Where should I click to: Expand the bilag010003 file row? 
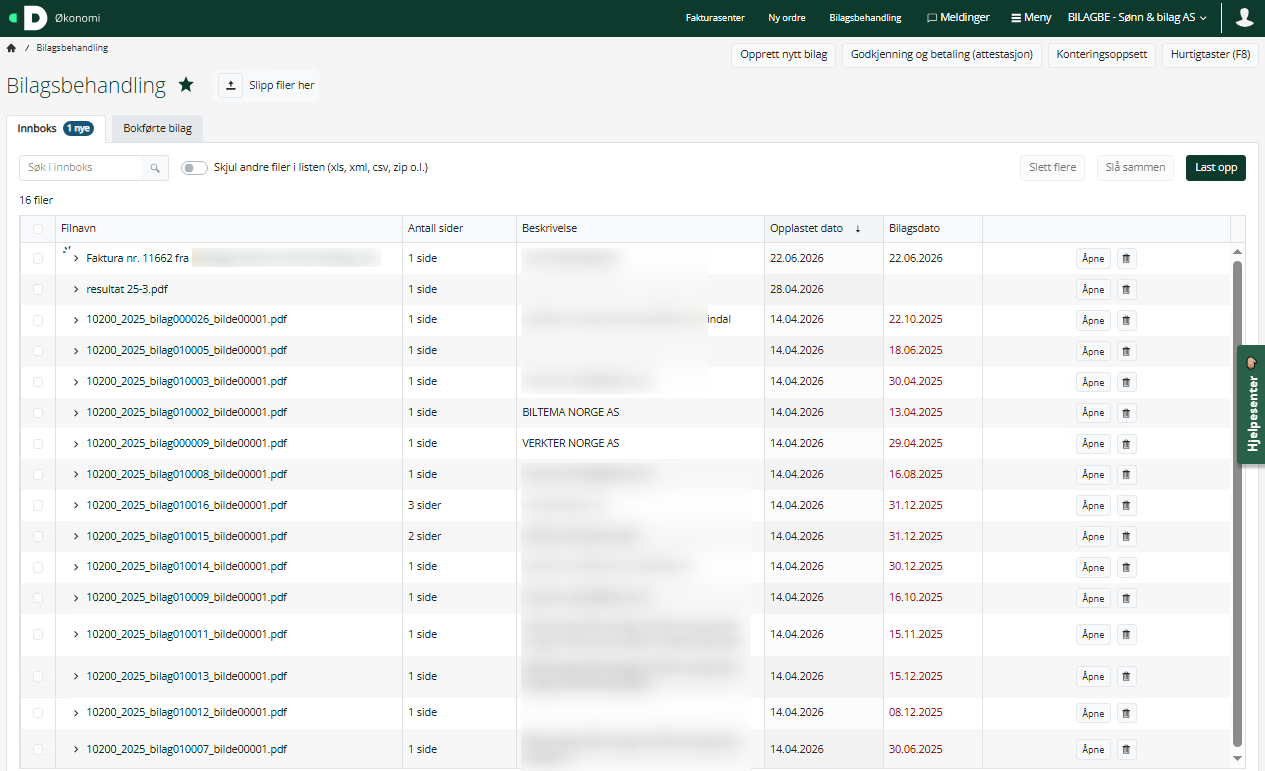click(x=76, y=381)
